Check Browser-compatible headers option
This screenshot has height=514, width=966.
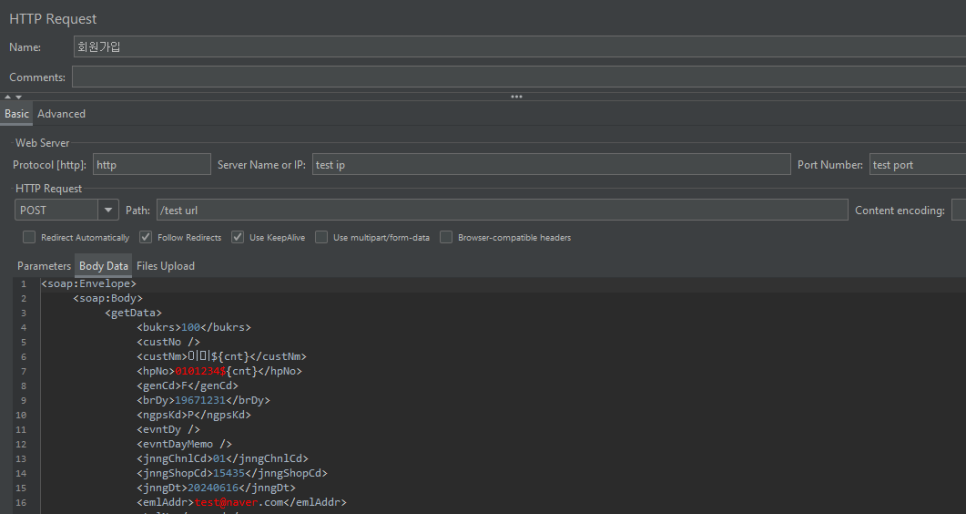[446, 237]
